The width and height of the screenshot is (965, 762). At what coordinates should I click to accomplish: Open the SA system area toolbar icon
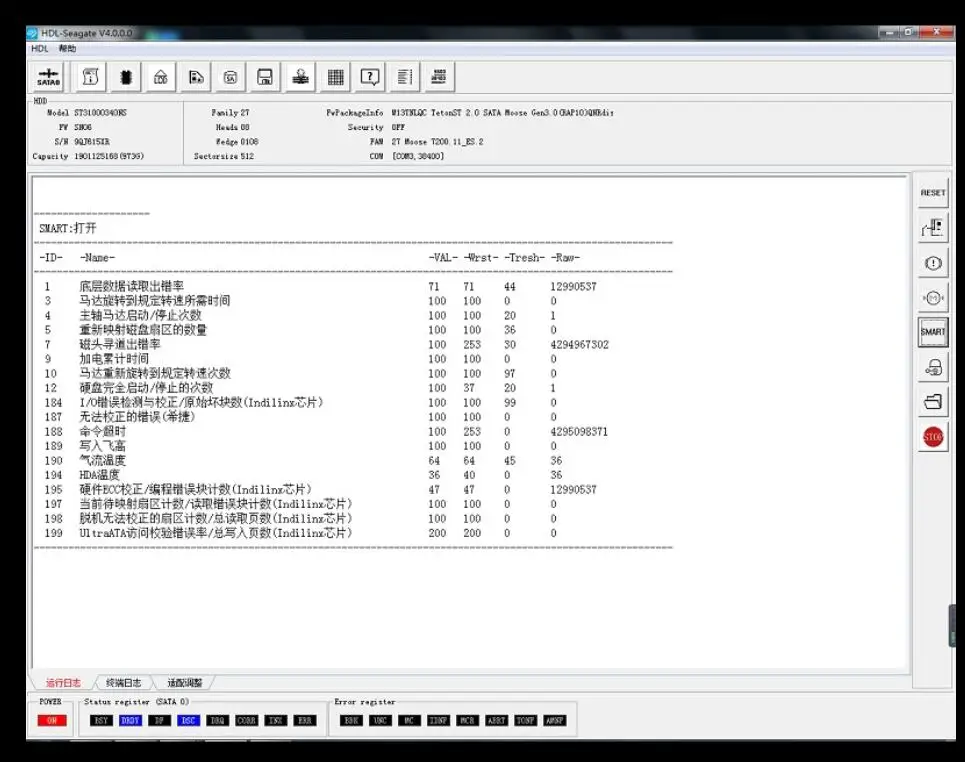230,78
